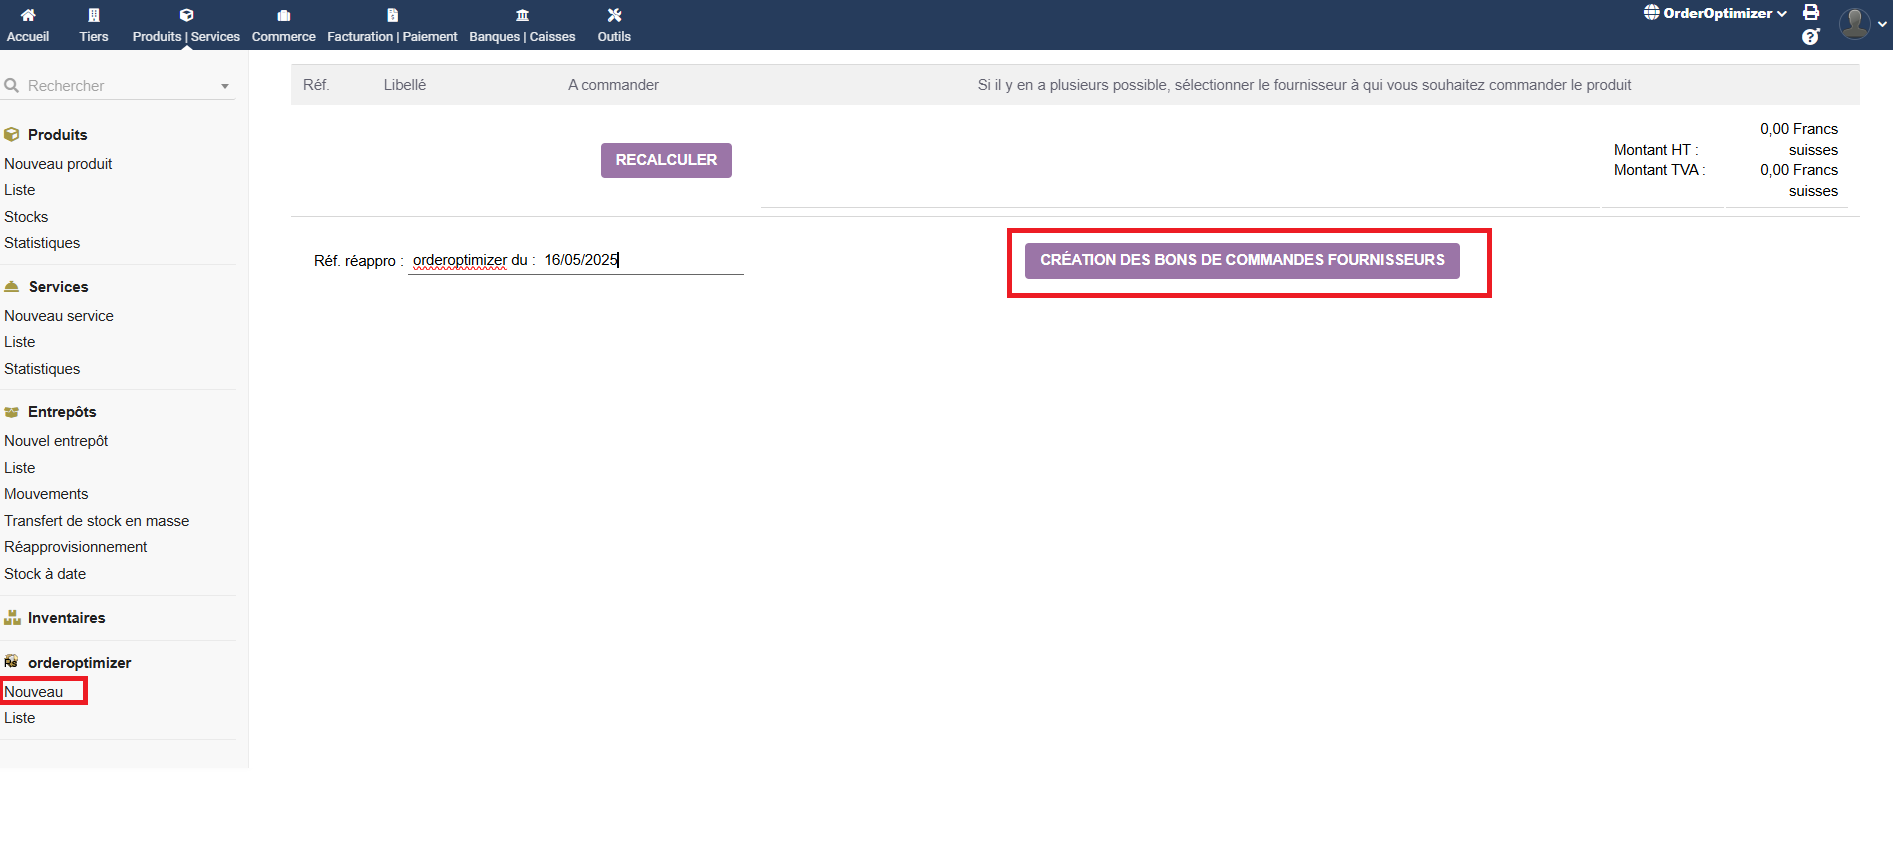1893x853 pixels.
Task: Click the Recalculer button
Action: click(x=666, y=160)
